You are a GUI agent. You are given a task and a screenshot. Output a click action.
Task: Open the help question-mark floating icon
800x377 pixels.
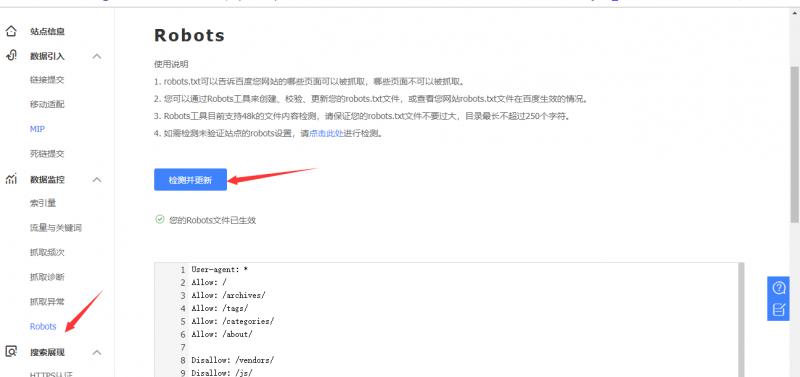(x=779, y=288)
